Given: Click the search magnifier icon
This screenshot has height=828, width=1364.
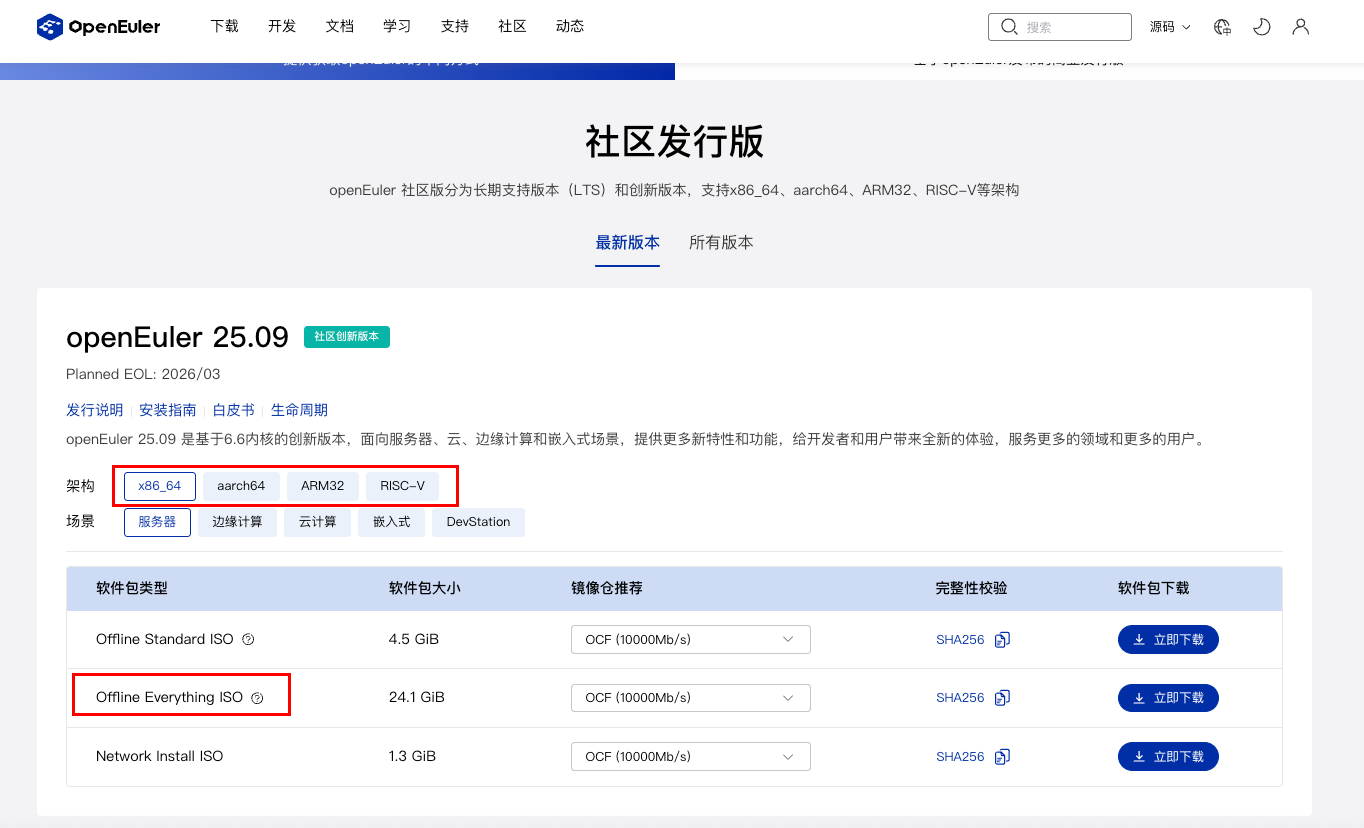Looking at the screenshot, I should click(x=1009, y=27).
